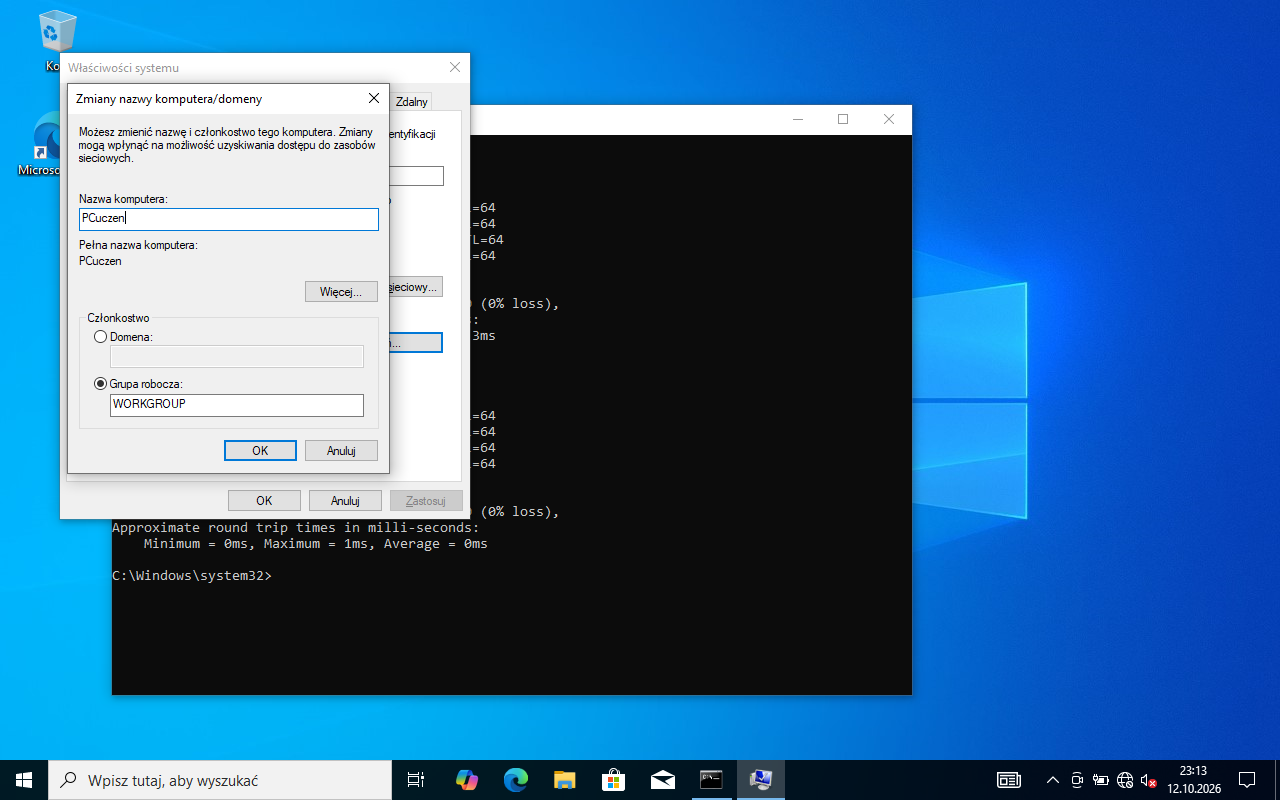The height and width of the screenshot is (800, 1280).
Task: Select the Grupa robocza radio button
Action: coord(100,384)
